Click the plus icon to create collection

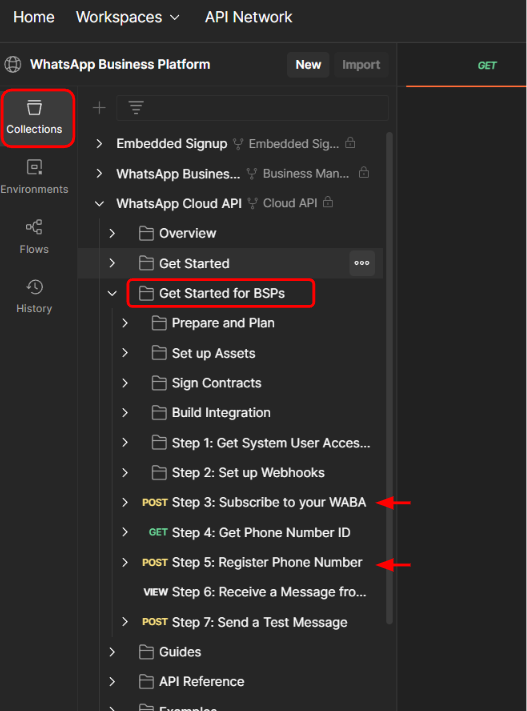(x=99, y=108)
